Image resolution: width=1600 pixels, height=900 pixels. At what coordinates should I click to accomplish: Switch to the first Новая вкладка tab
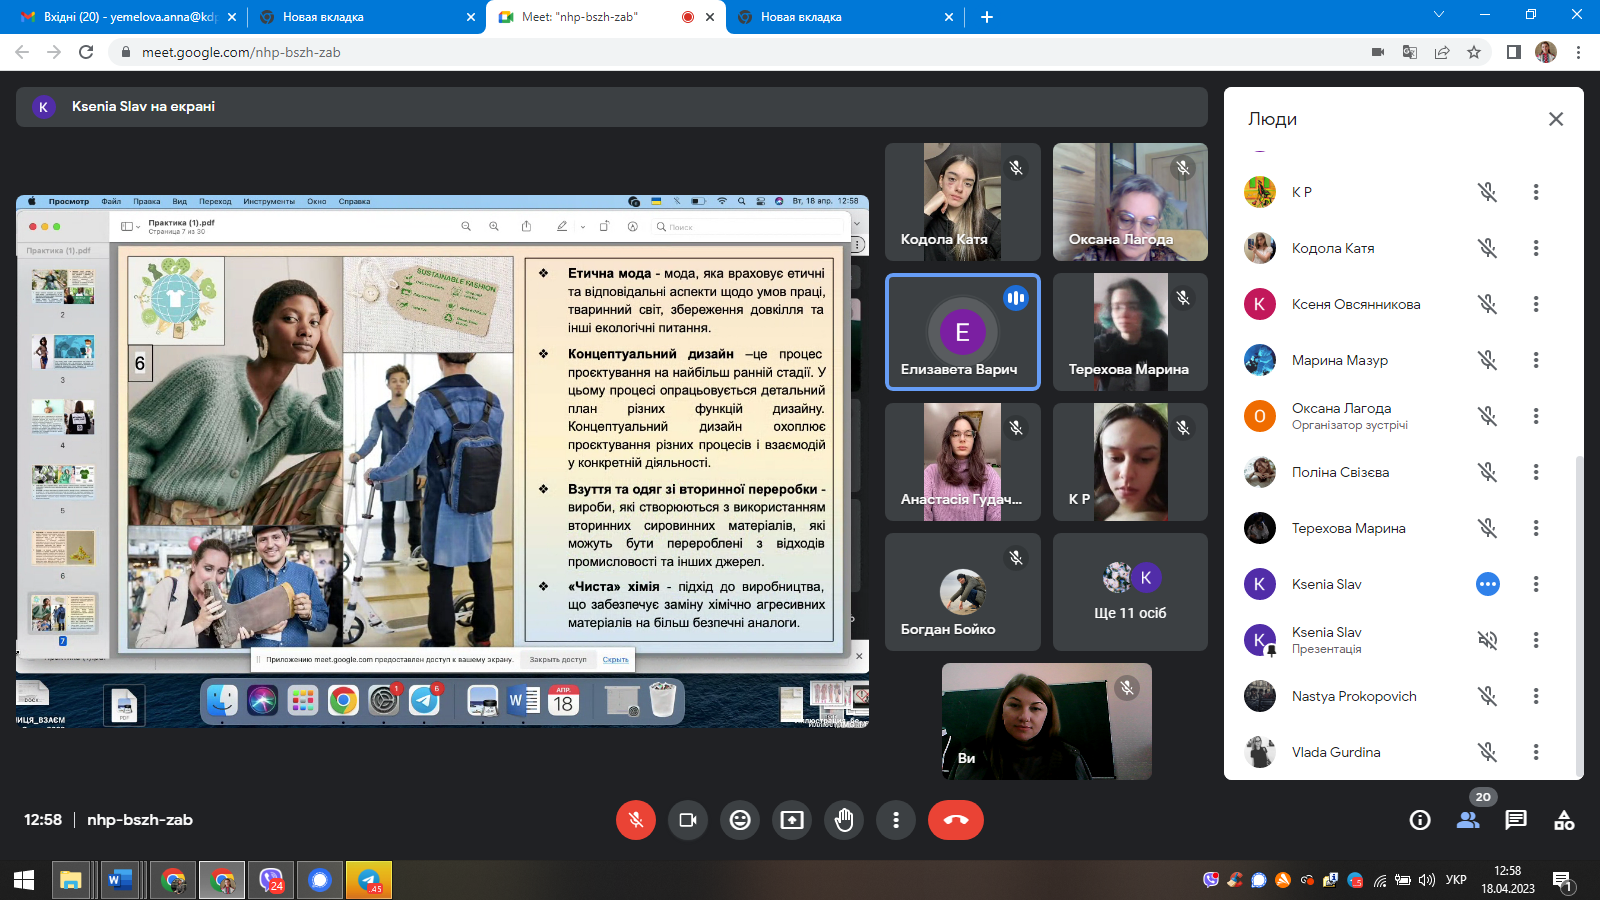tap(365, 17)
